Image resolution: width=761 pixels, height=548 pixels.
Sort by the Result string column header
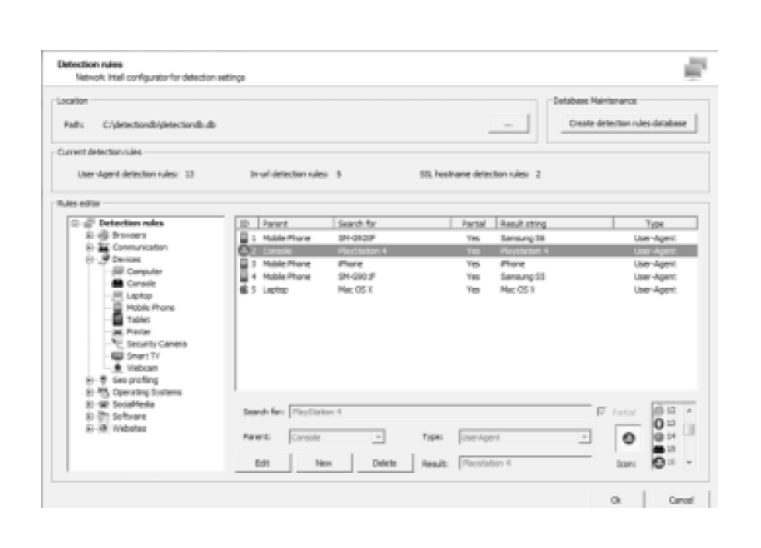point(555,223)
